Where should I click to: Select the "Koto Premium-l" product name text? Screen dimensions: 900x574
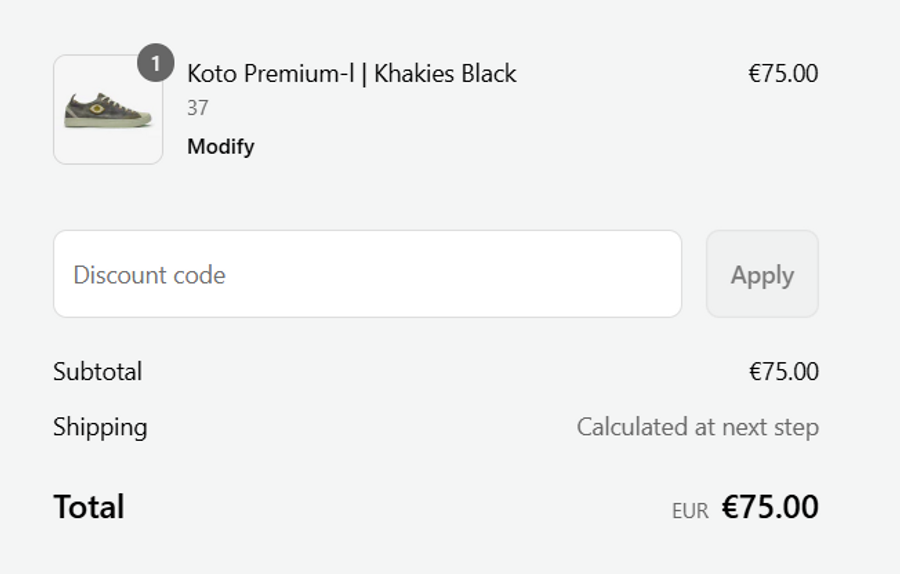pos(270,74)
